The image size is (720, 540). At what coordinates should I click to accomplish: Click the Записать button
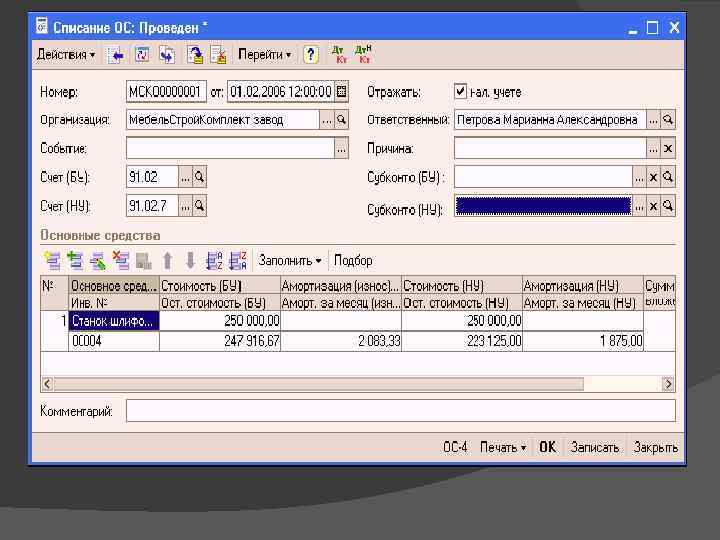[x=595, y=447]
